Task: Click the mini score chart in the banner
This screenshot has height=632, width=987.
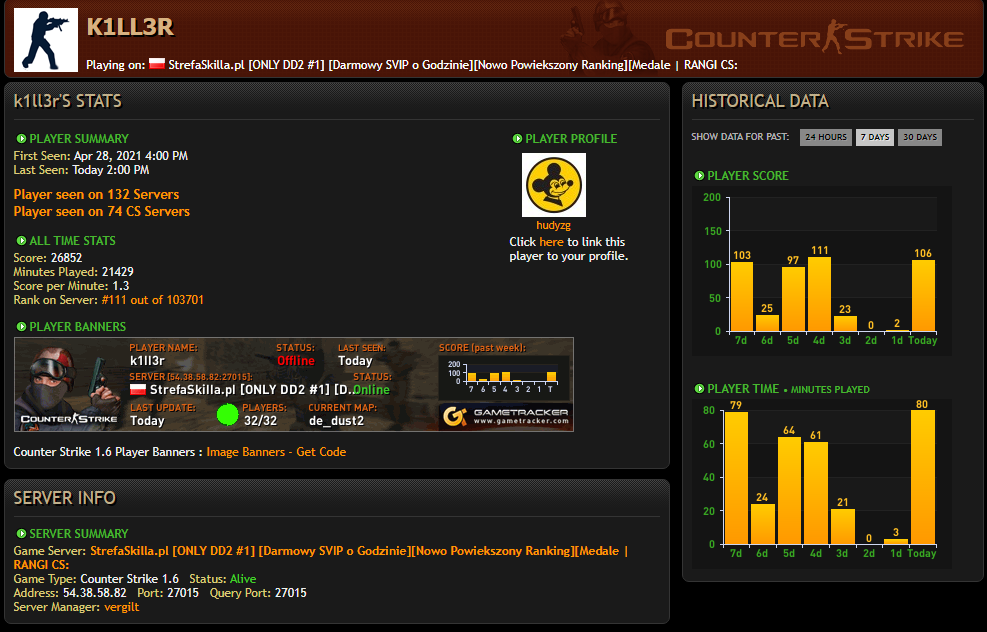Action: pos(504,376)
